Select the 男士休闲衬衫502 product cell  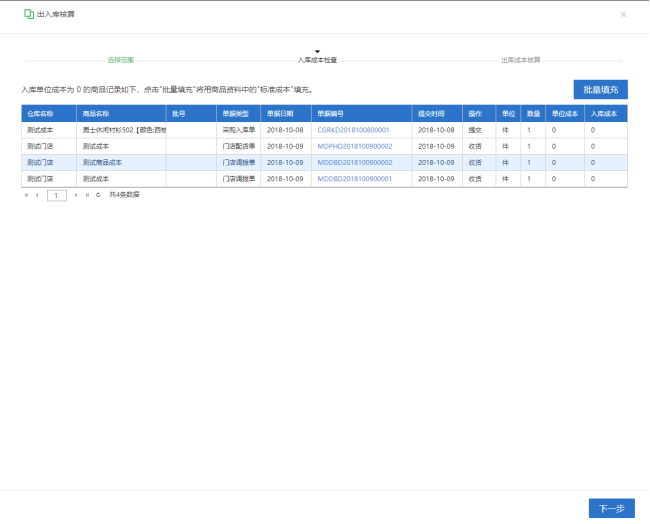click(x=121, y=130)
